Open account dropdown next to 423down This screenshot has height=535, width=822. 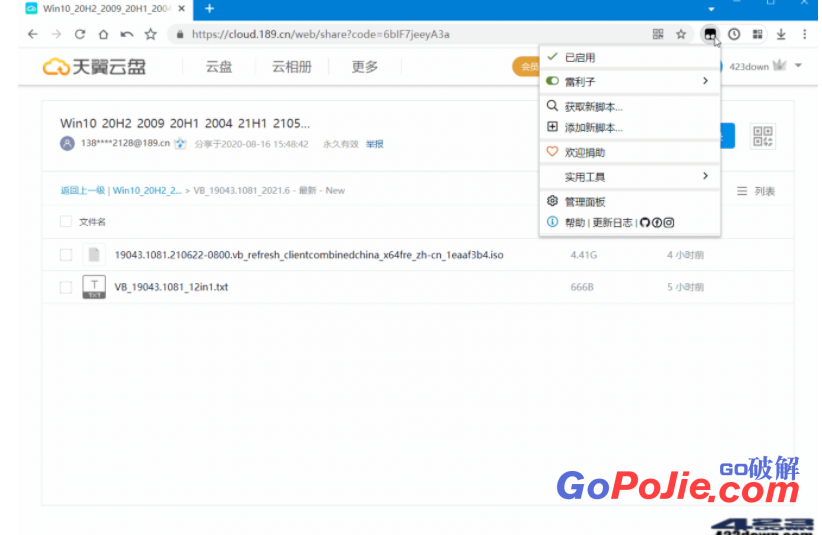coord(798,66)
